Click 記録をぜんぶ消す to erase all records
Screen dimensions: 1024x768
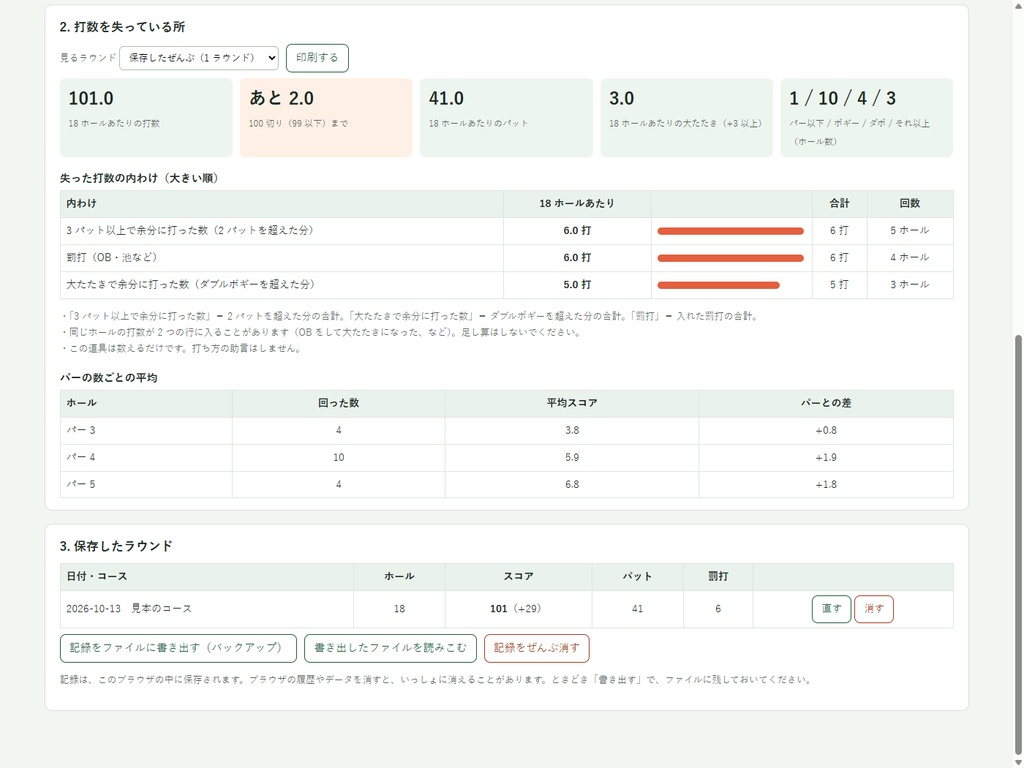point(537,648)
